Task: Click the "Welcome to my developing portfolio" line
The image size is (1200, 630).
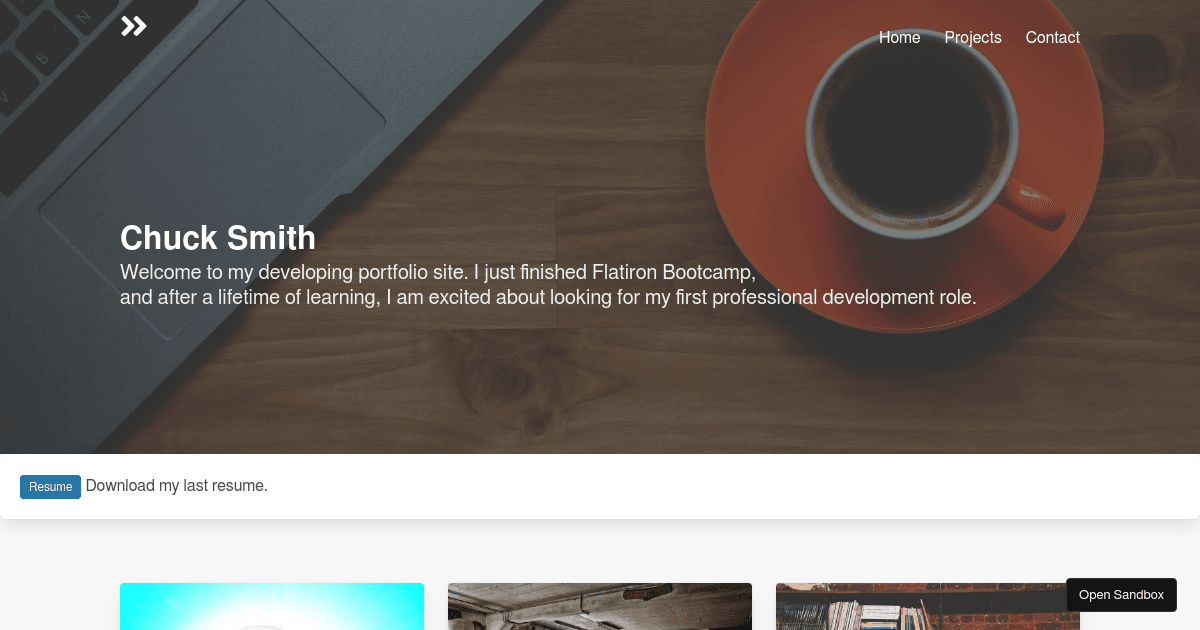Action: tap(437, 272)
